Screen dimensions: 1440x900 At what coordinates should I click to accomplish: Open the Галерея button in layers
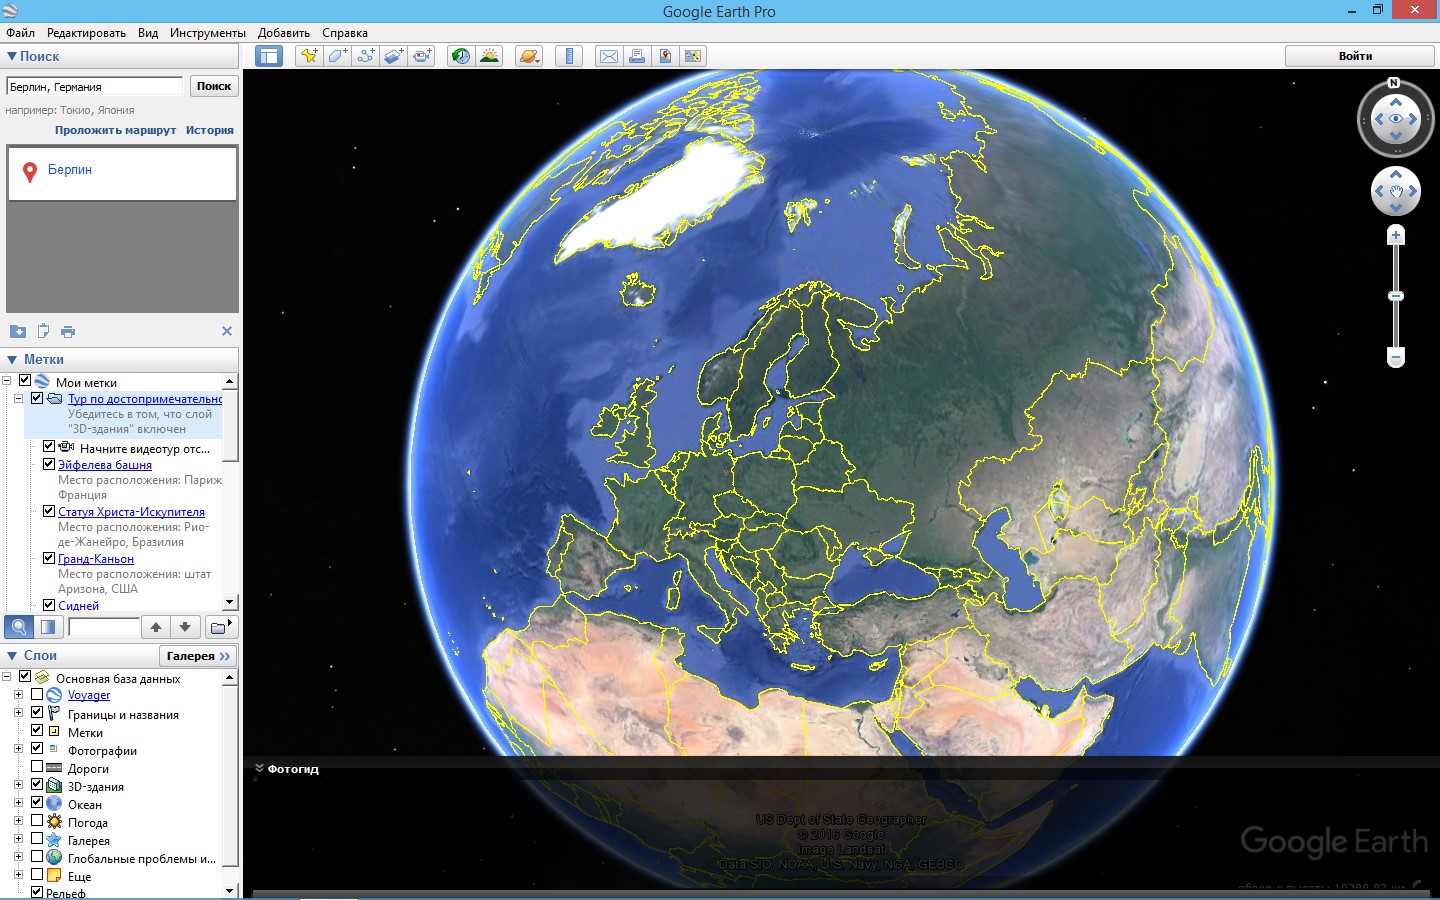pos(198,656)
